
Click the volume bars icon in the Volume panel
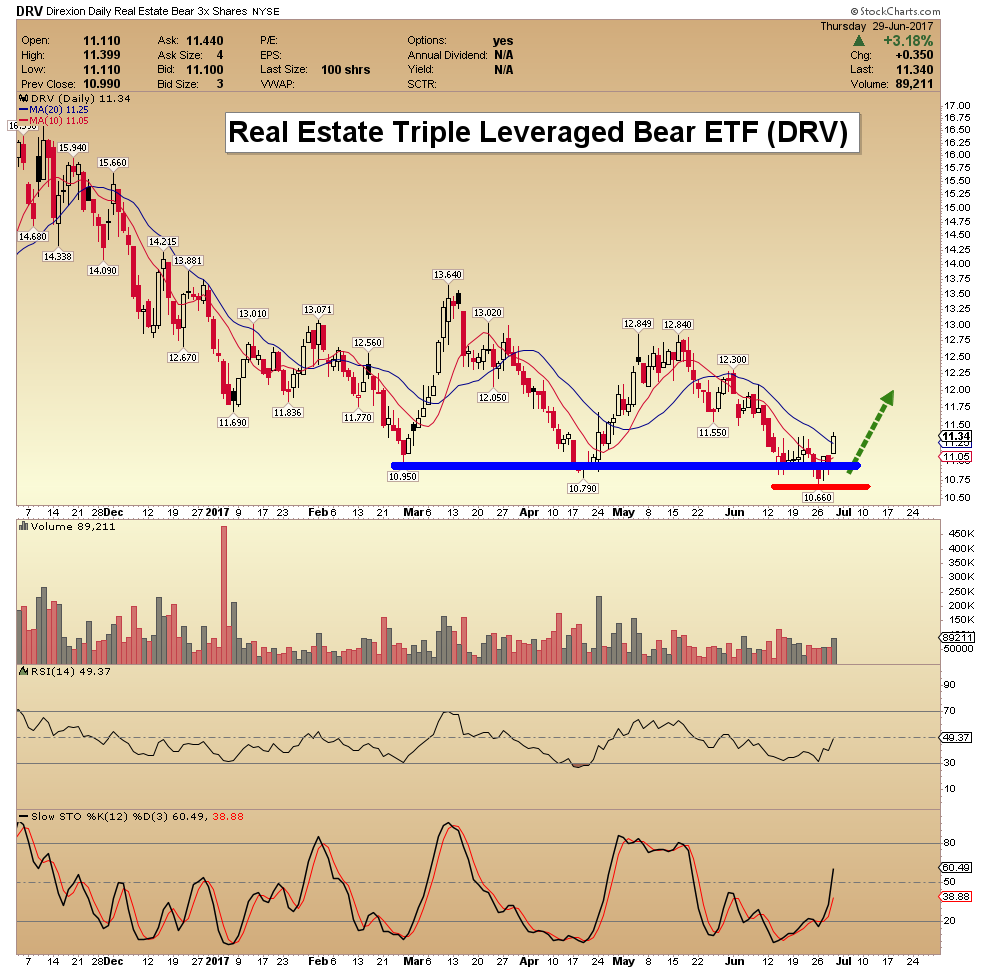tap(24, 526)
